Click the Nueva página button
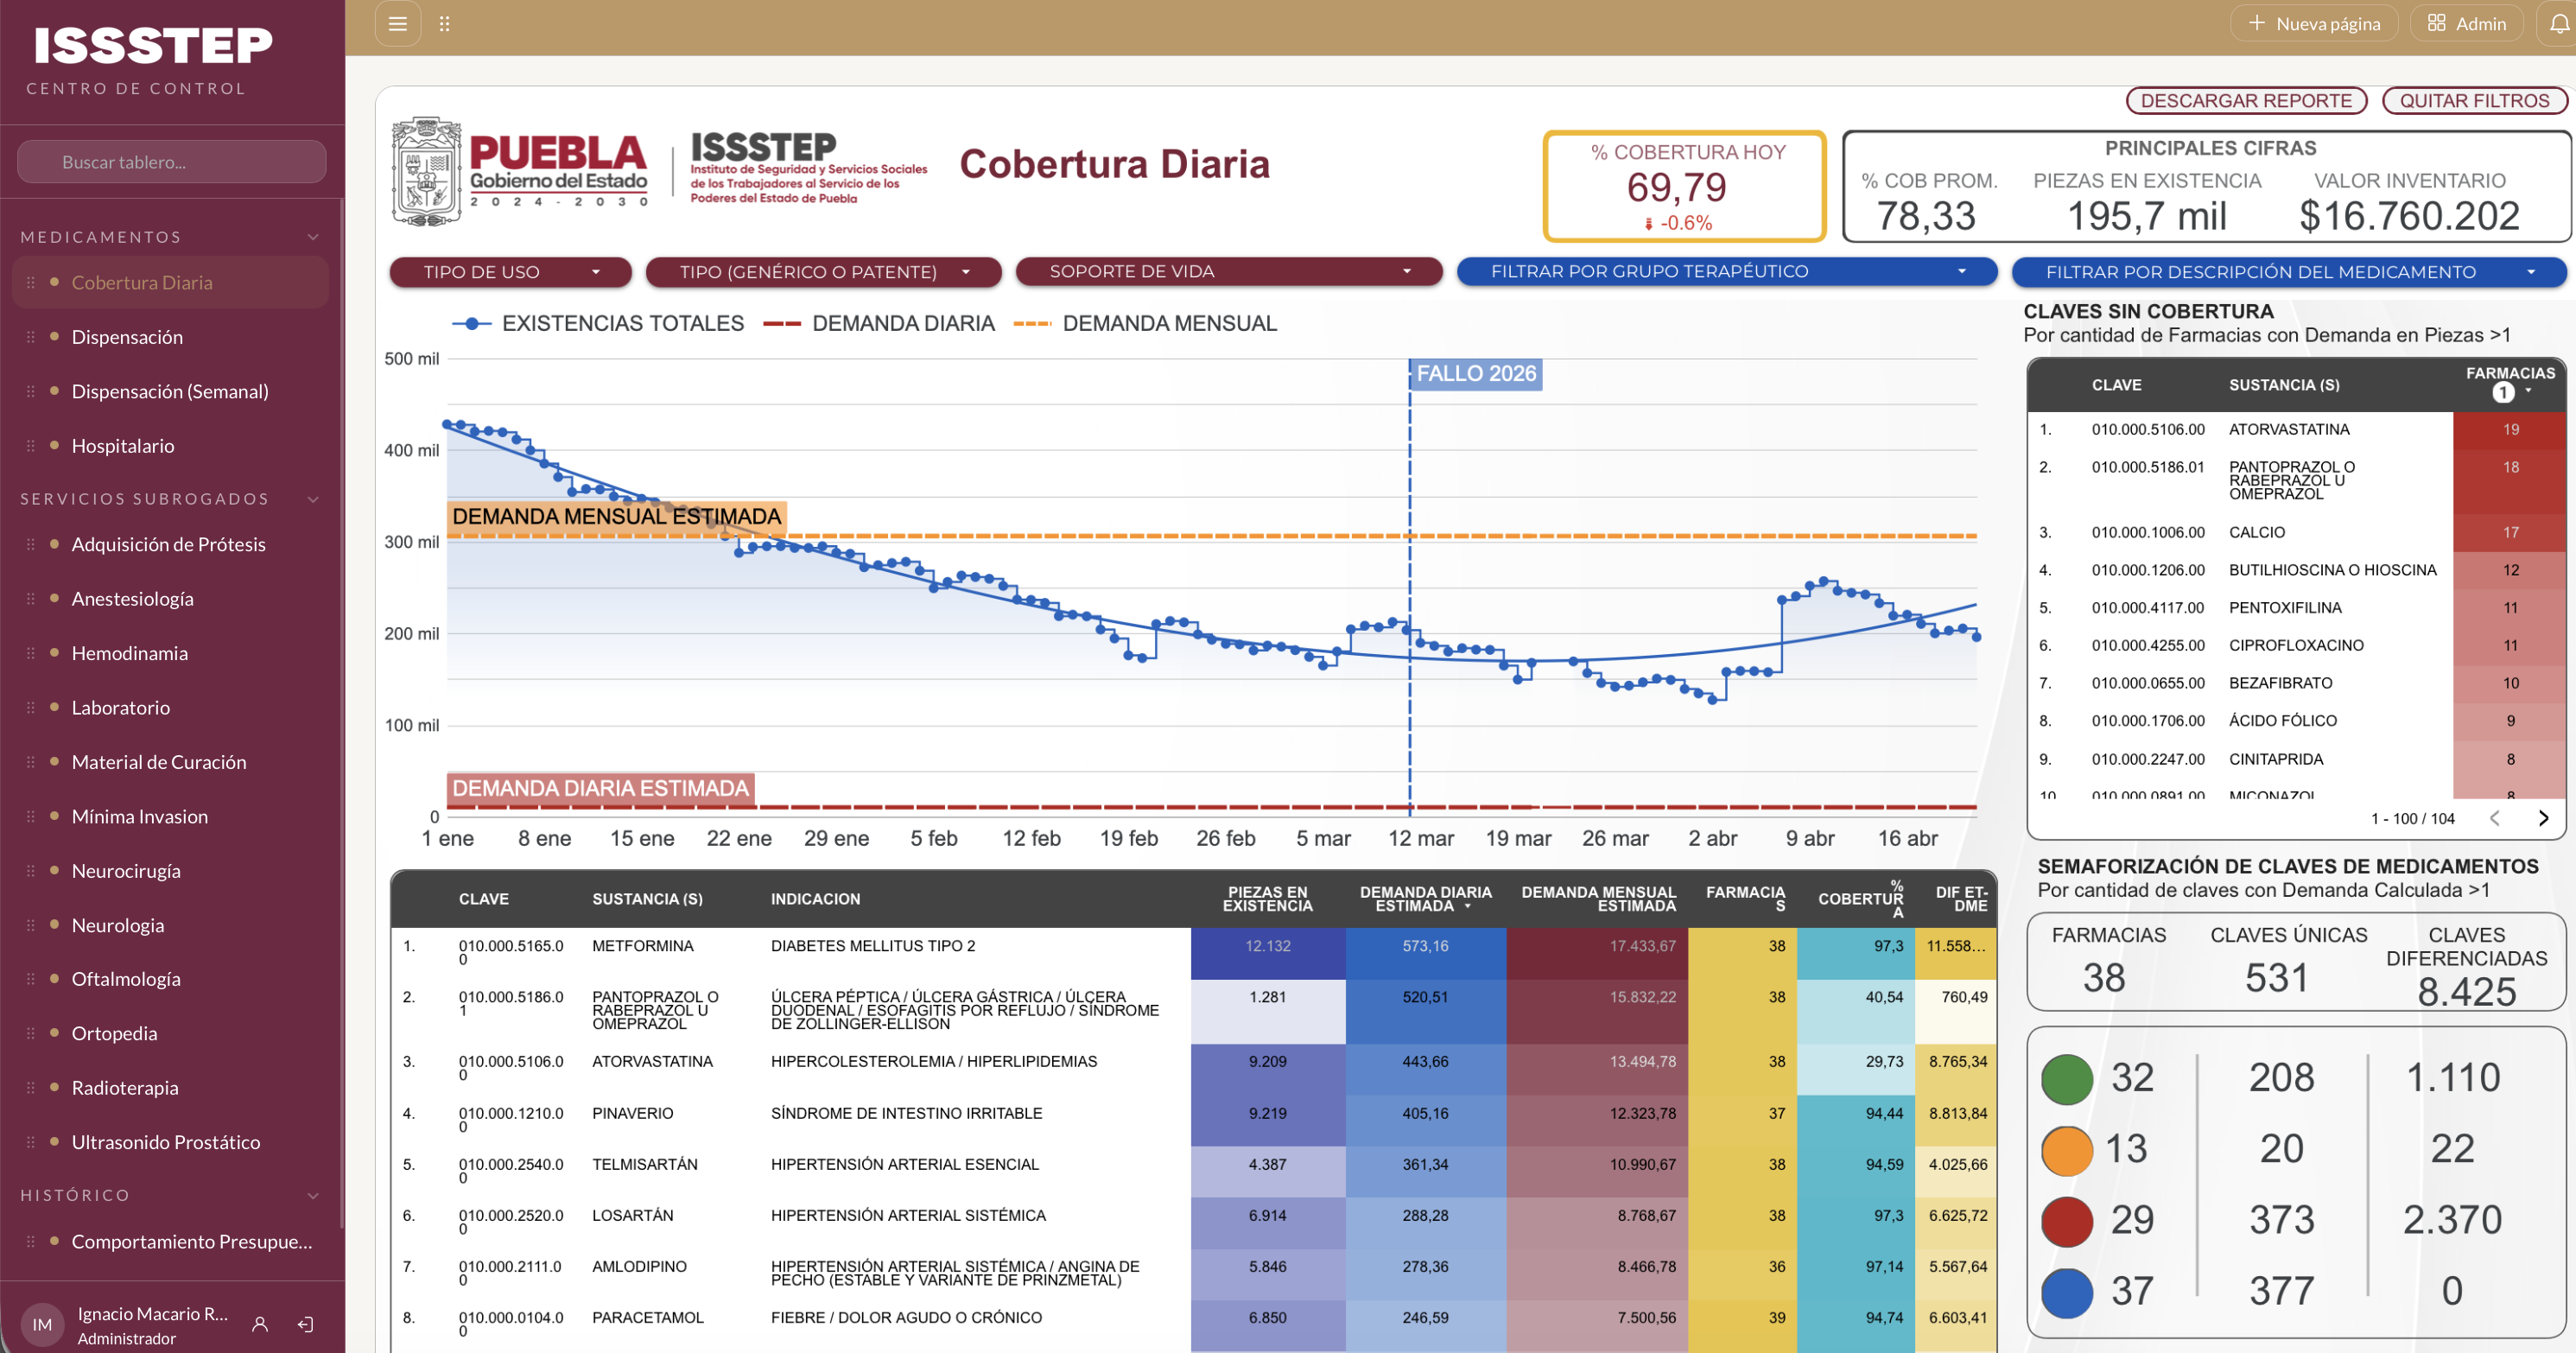This screenshot has height=1353, width=2576. (x=2314, y=24)
